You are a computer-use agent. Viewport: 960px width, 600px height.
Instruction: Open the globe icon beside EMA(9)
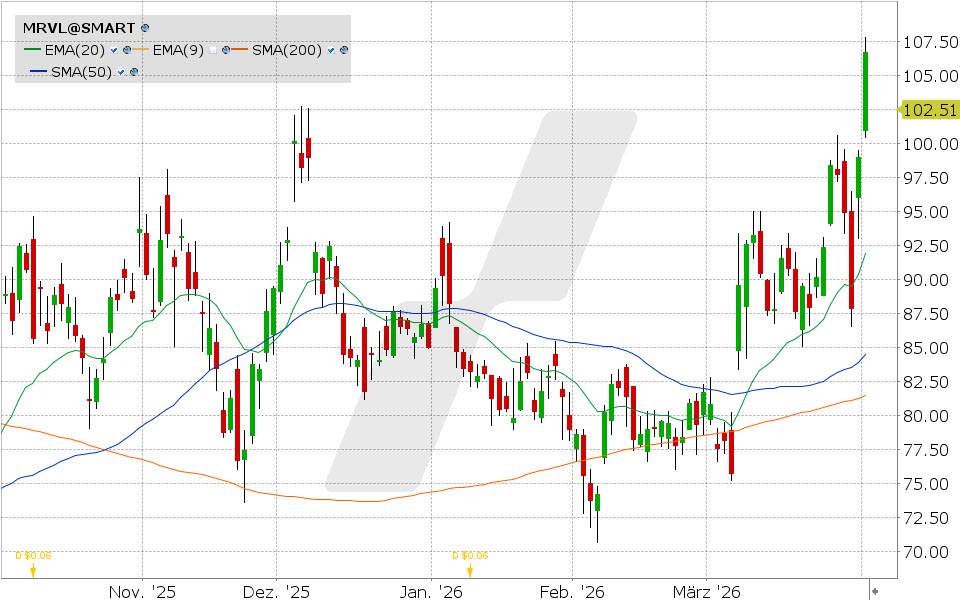[226, 50]
